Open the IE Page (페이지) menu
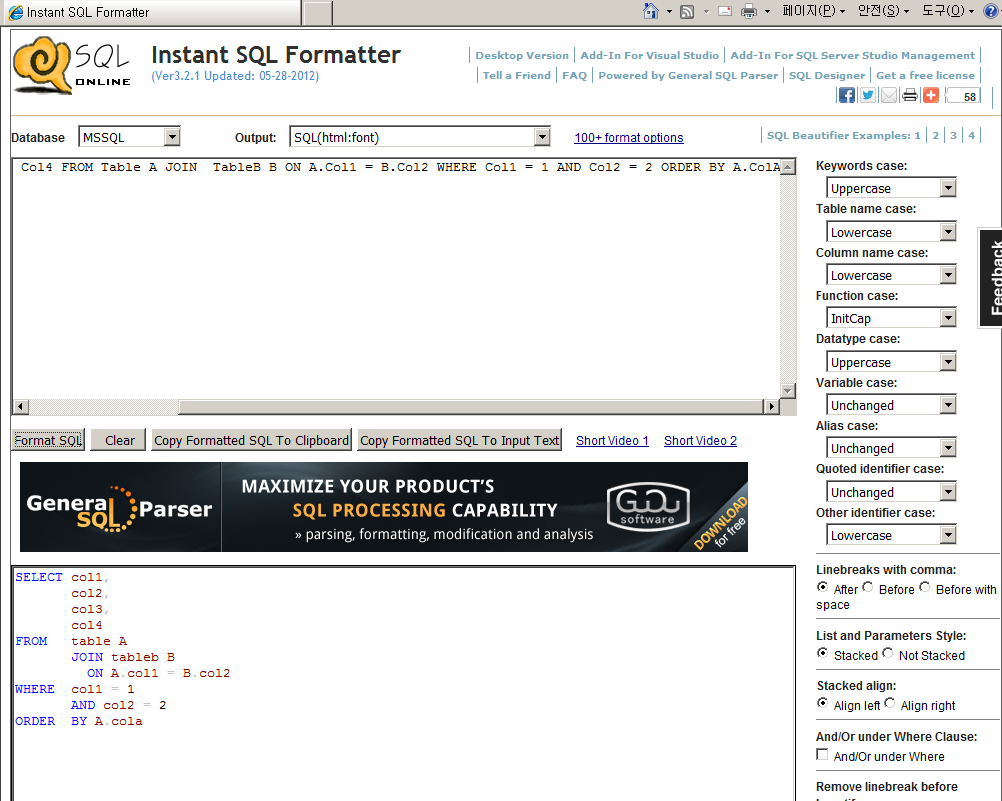The height and width of the screenshot is (801, 1002). (813, 11)
